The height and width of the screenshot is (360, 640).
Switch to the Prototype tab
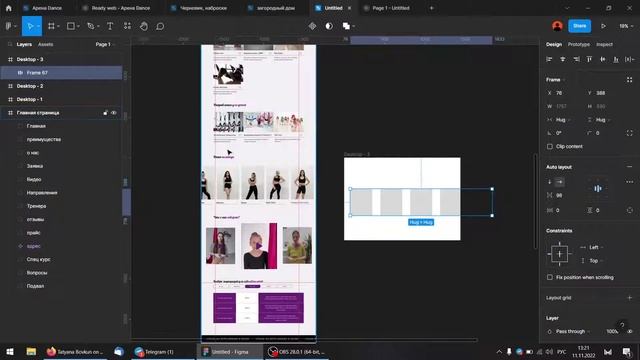click(578, 44)
